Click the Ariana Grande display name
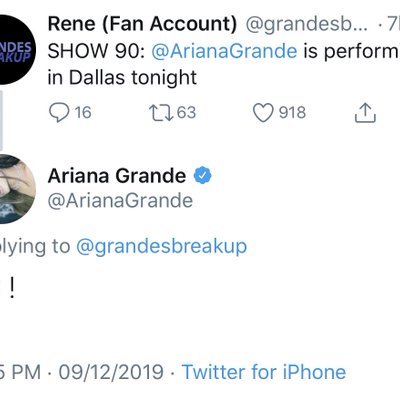Image resolution: width=400 pixels, height=400 pixels. 117,176
